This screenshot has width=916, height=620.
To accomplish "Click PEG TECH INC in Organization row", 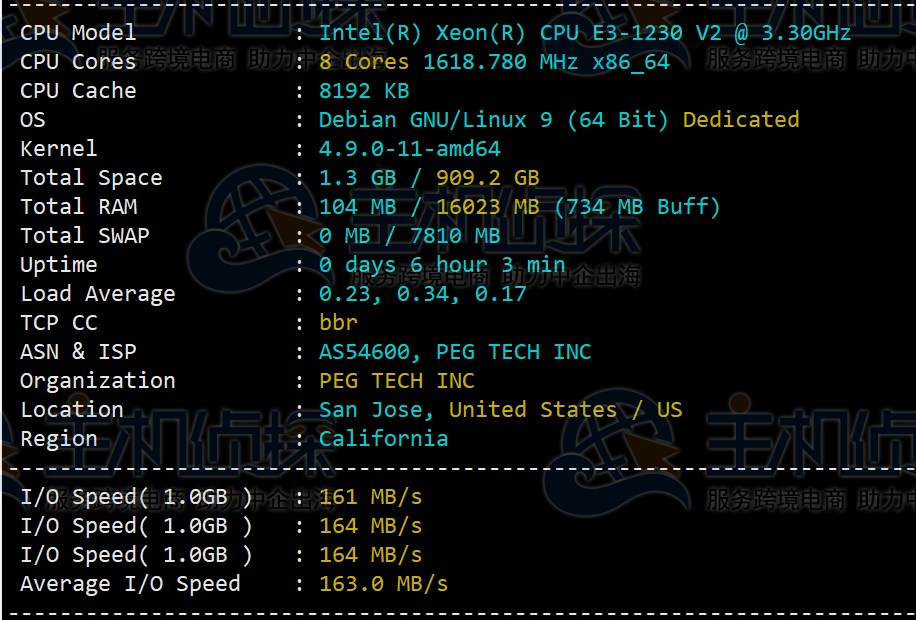I will [396, 381].
